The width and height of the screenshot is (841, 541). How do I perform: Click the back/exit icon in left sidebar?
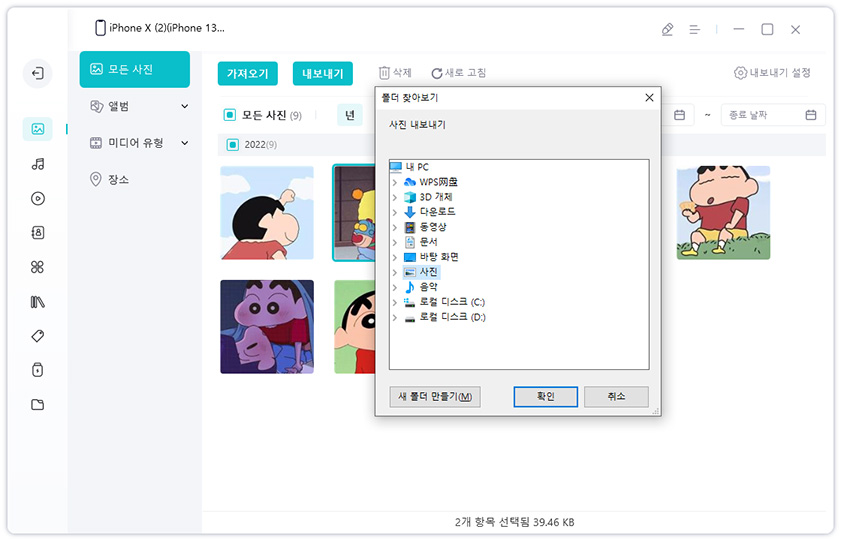pyautogui.click(x=38, y=73)
